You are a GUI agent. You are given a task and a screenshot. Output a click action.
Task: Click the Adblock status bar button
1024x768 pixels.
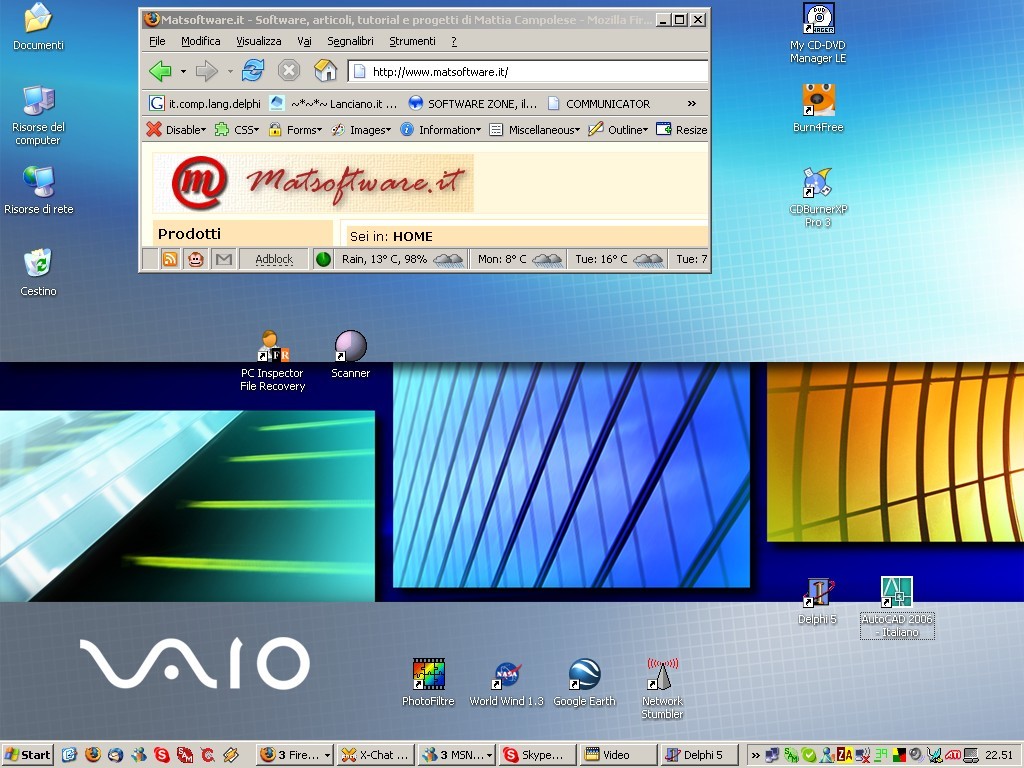coord(274,259)
